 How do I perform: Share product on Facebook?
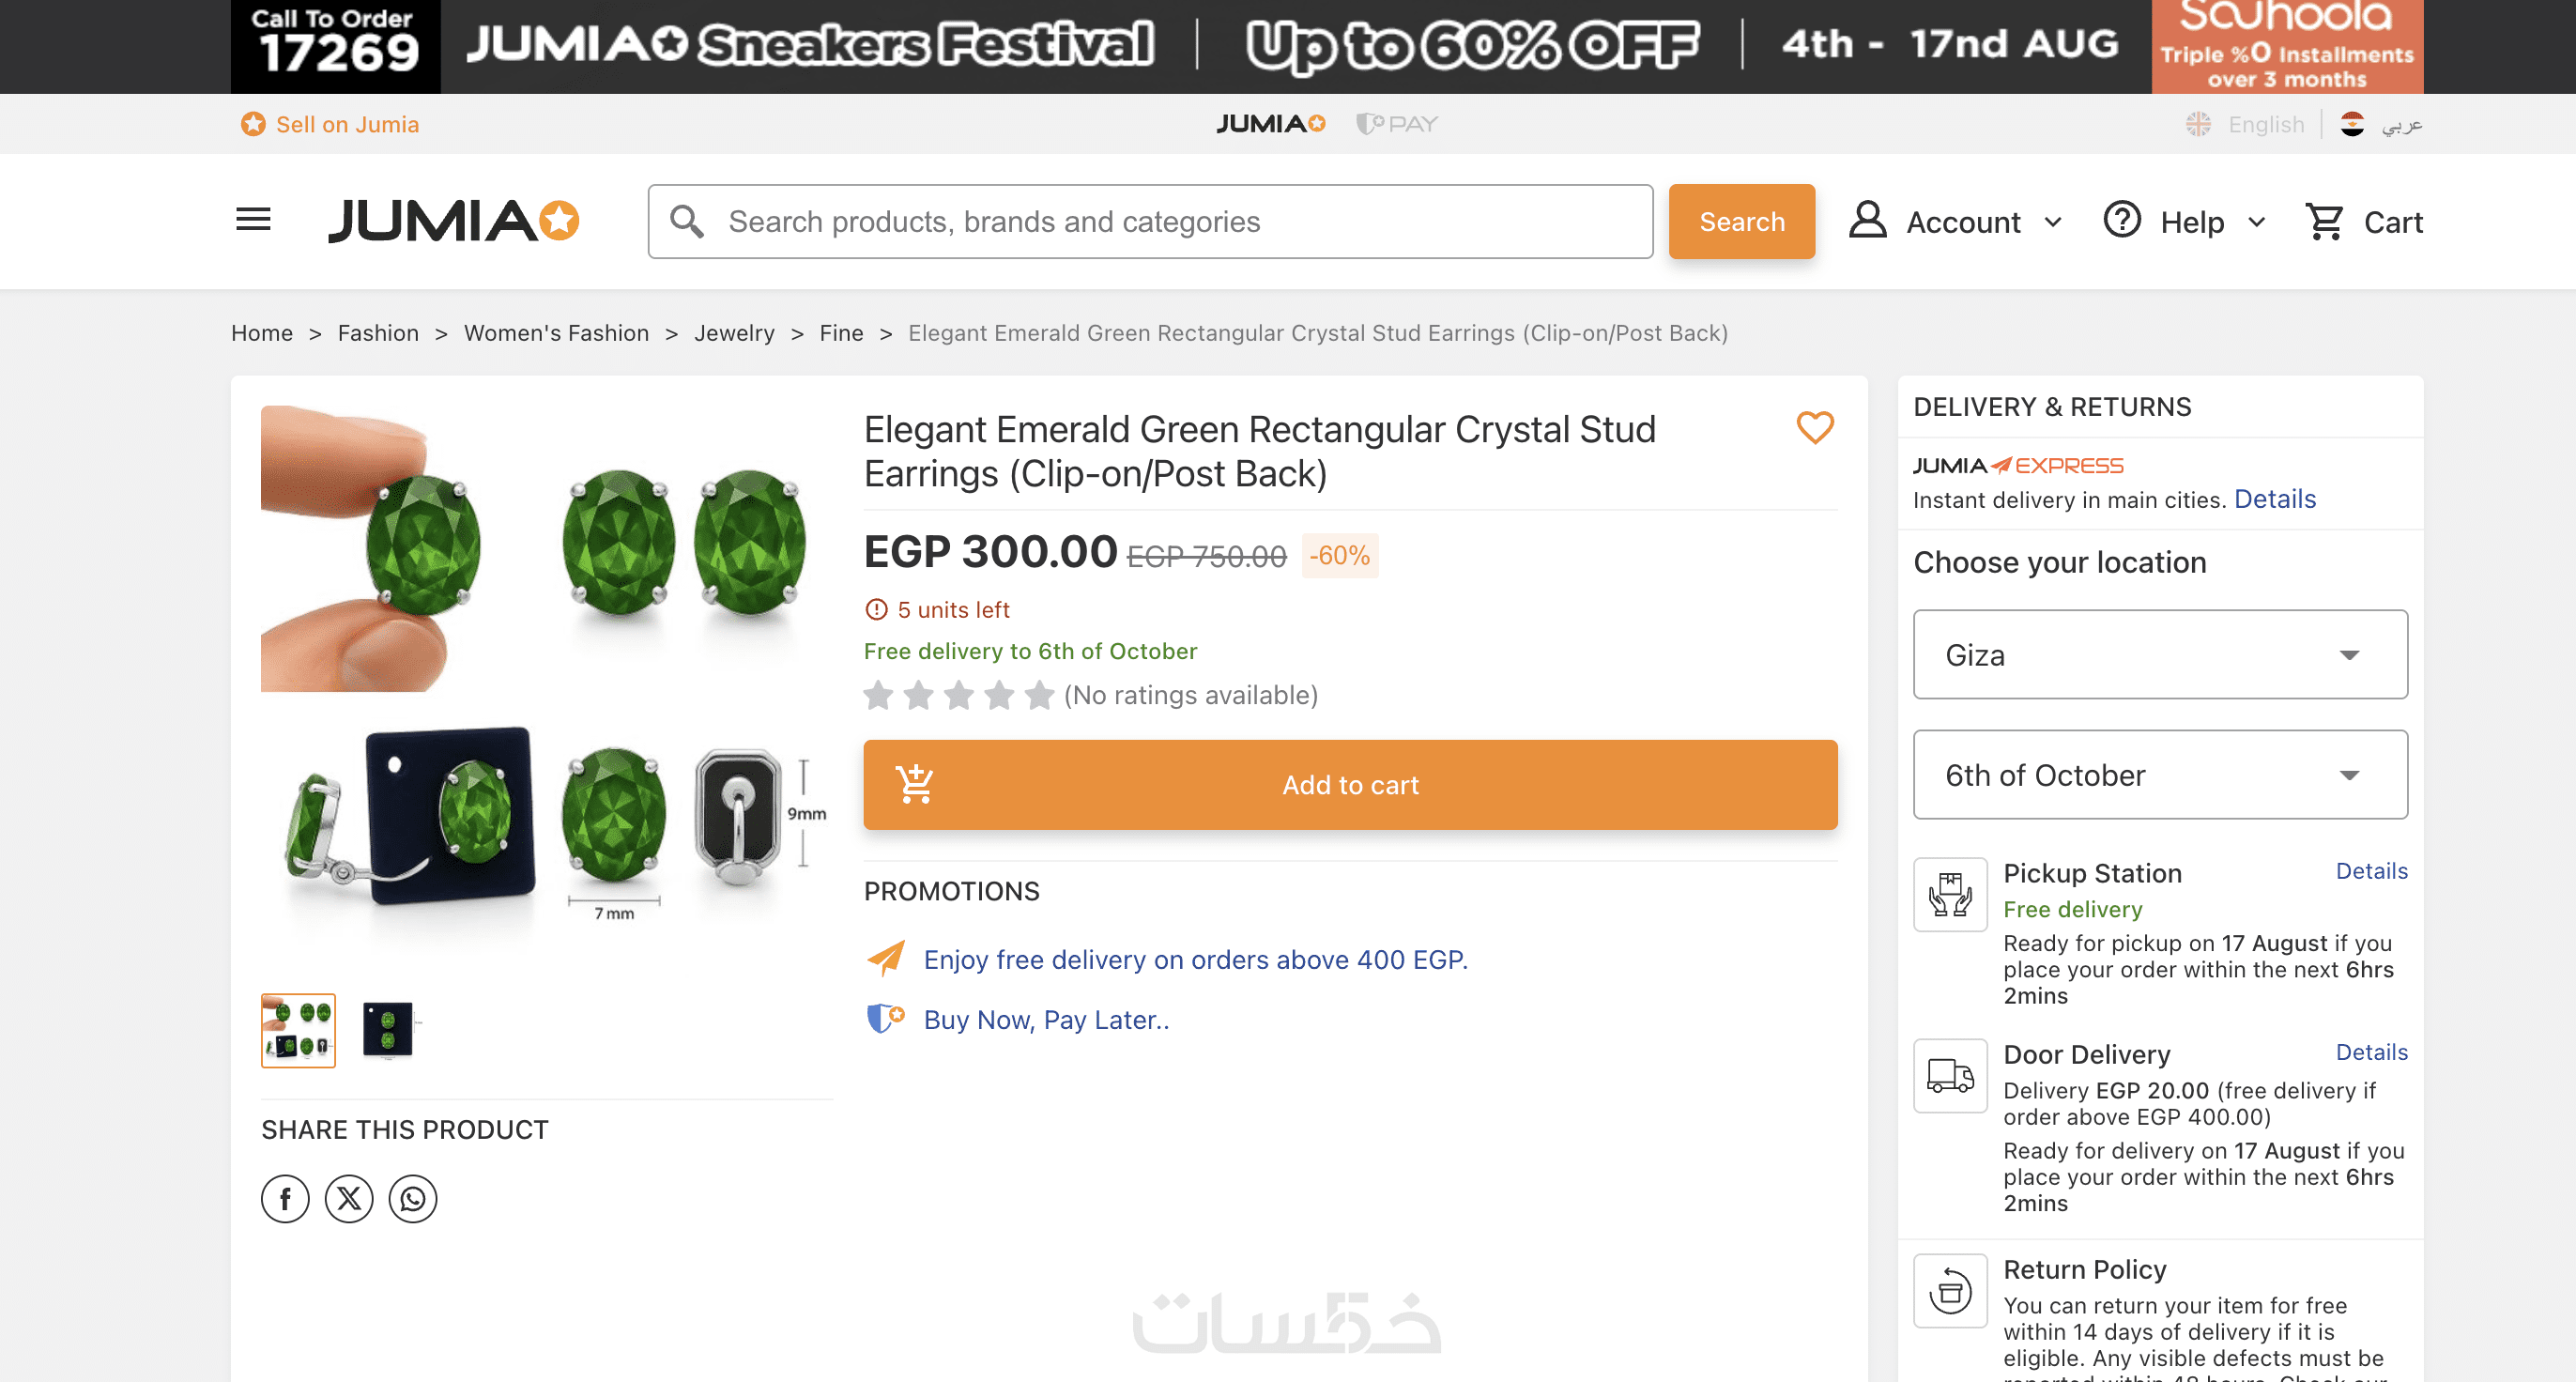pyautogui.click(x=285, y=1198)
